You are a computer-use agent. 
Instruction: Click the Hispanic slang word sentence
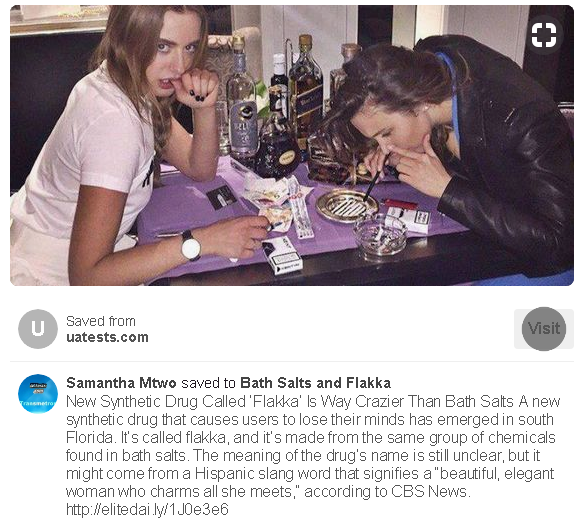click(x=310, y=474)
